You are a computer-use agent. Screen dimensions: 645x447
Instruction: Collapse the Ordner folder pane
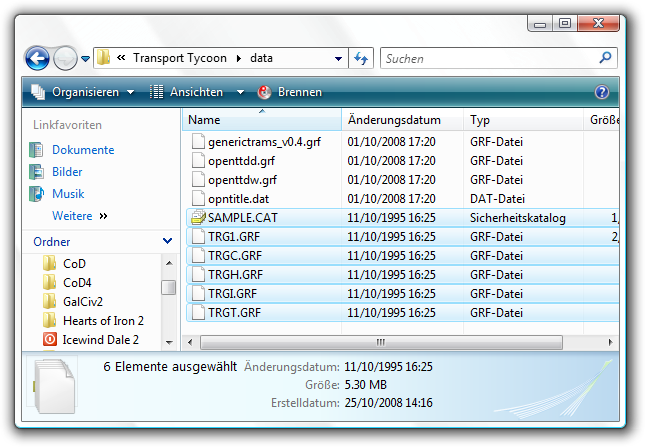[x=167, y=241]
